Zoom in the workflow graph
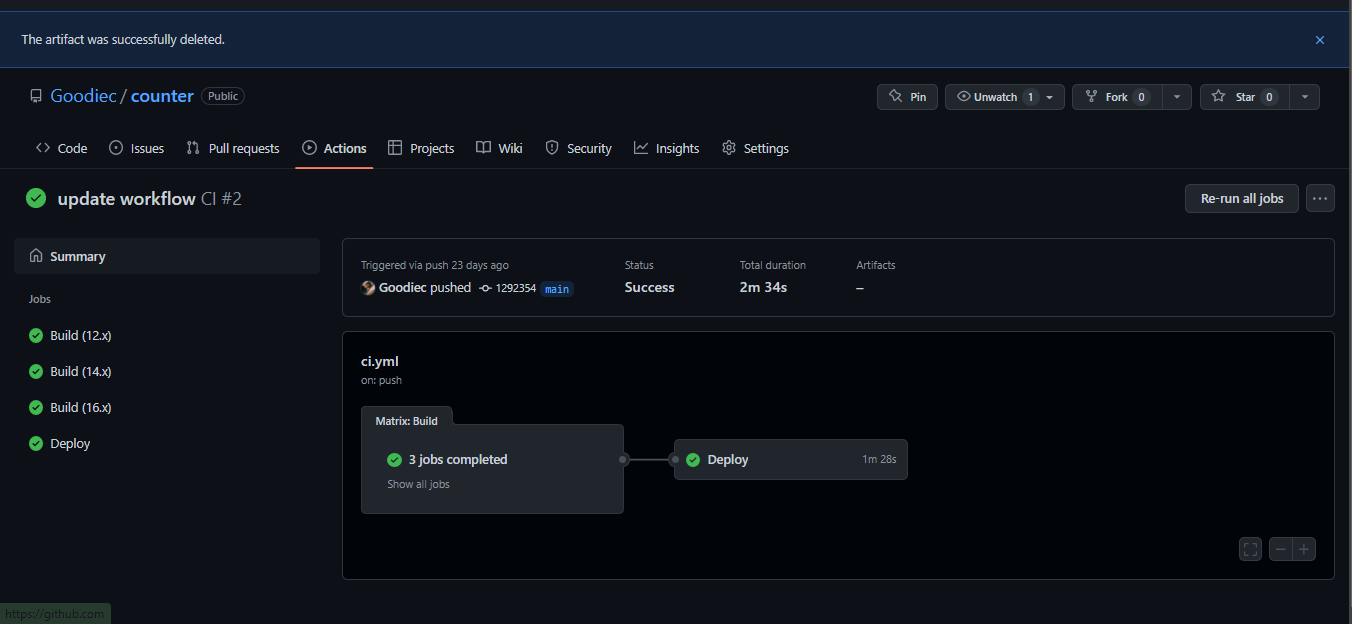Image resolution: width=1352 pixels, height=624 pixels. point(1304,549)
